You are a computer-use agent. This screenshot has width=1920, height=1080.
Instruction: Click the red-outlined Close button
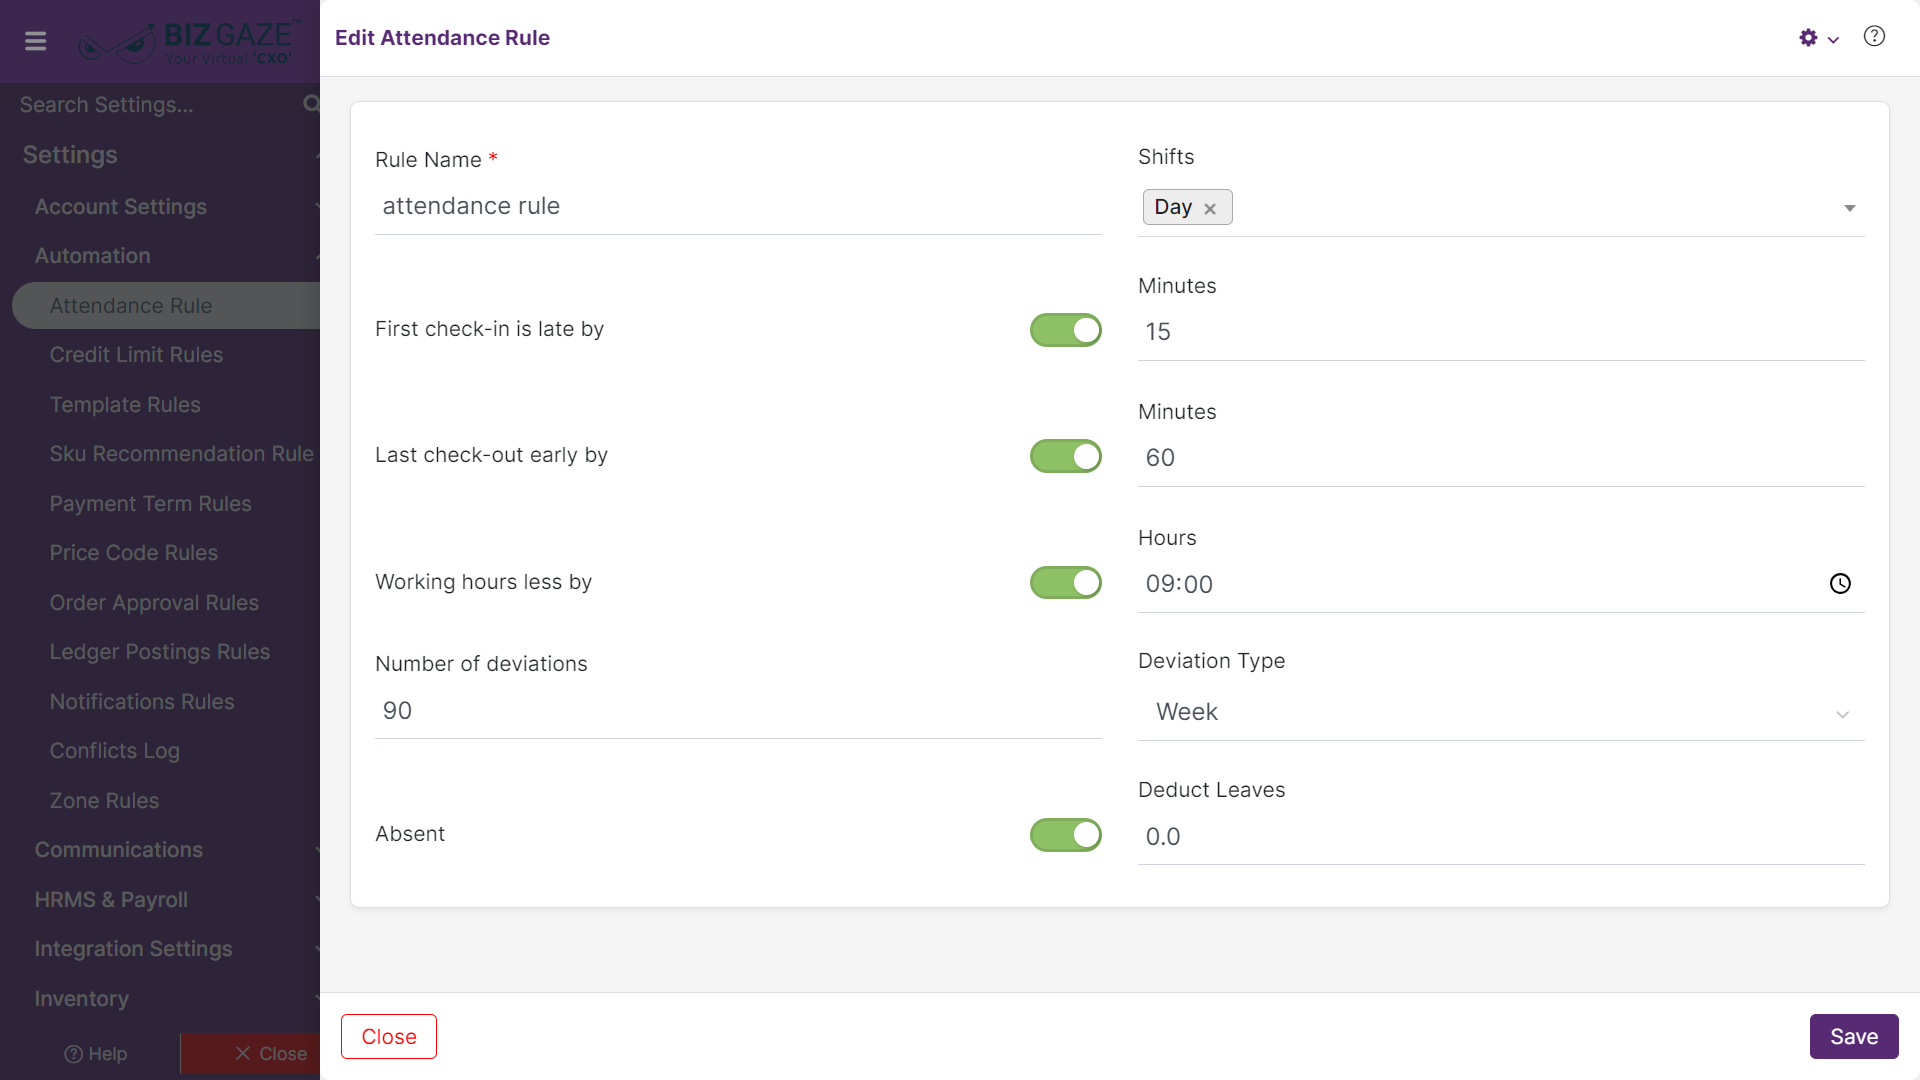tap(389, 1037)
